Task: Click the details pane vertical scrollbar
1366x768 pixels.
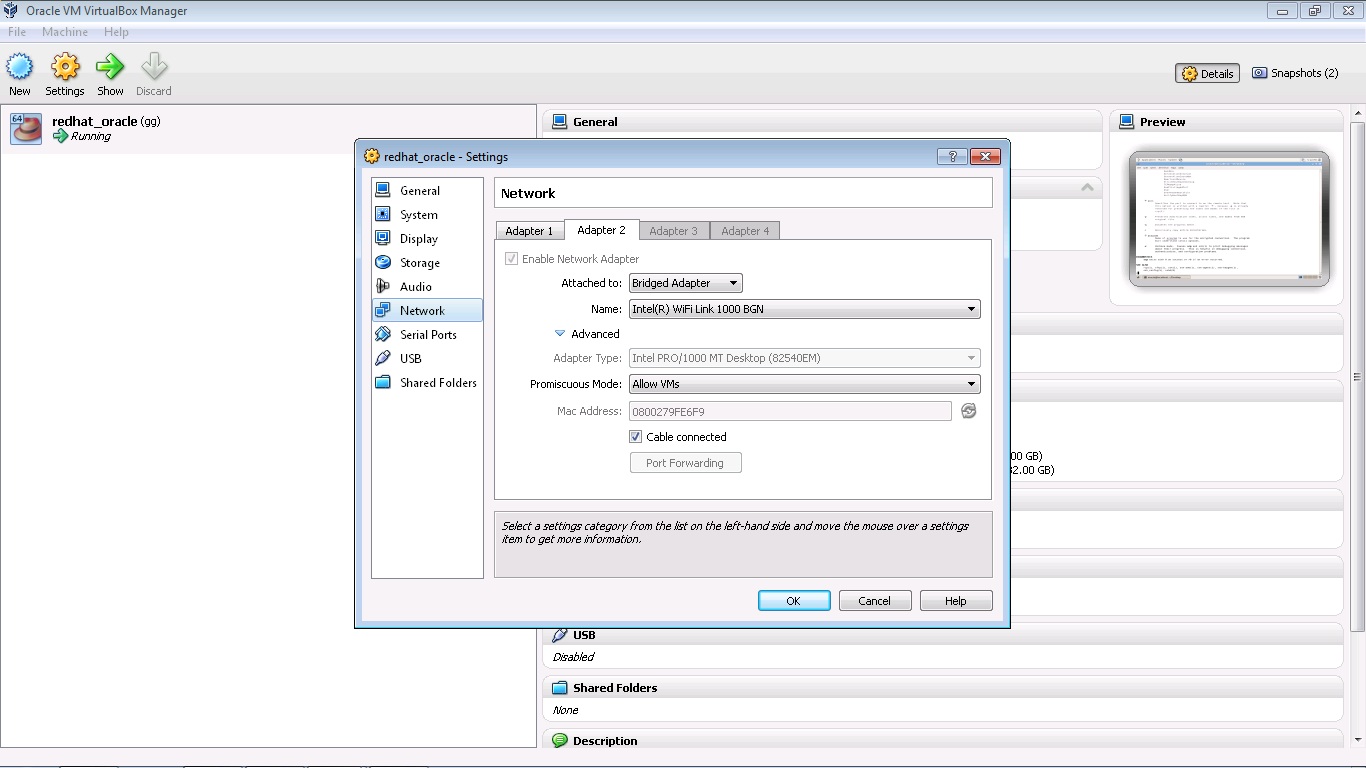Action: coord(1357,376)
